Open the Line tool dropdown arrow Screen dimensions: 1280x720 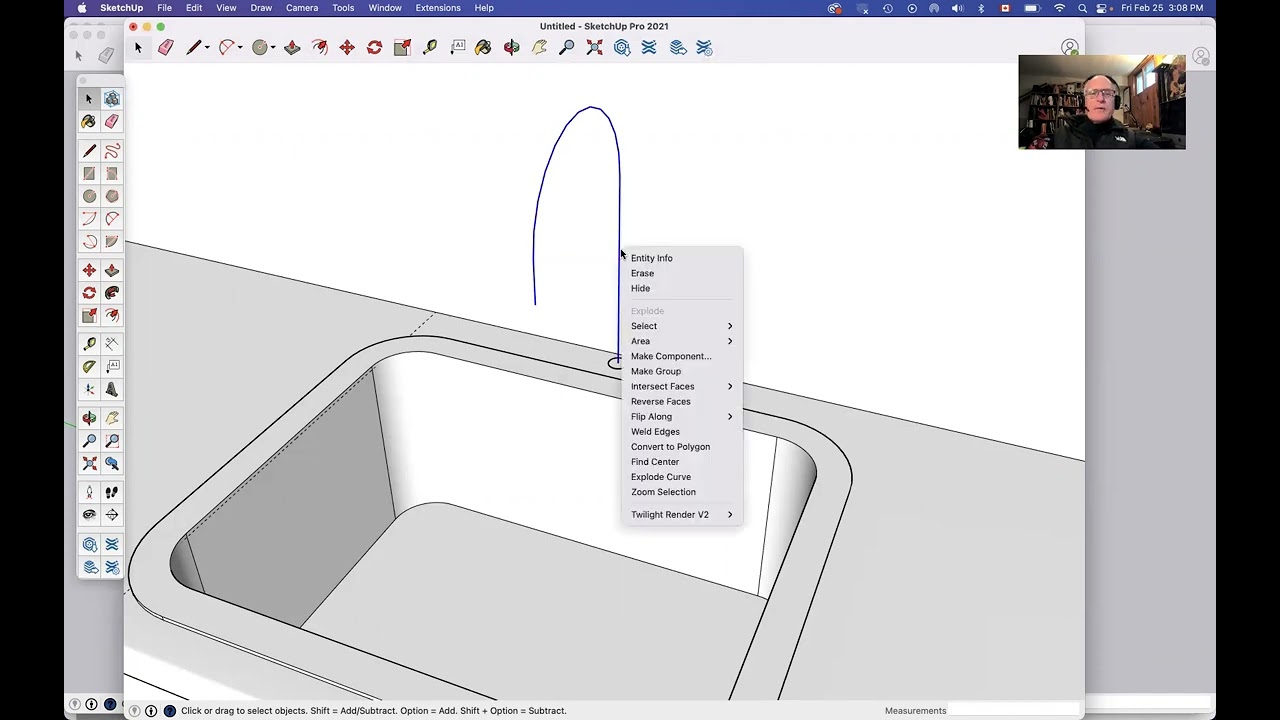coord(206,47)
